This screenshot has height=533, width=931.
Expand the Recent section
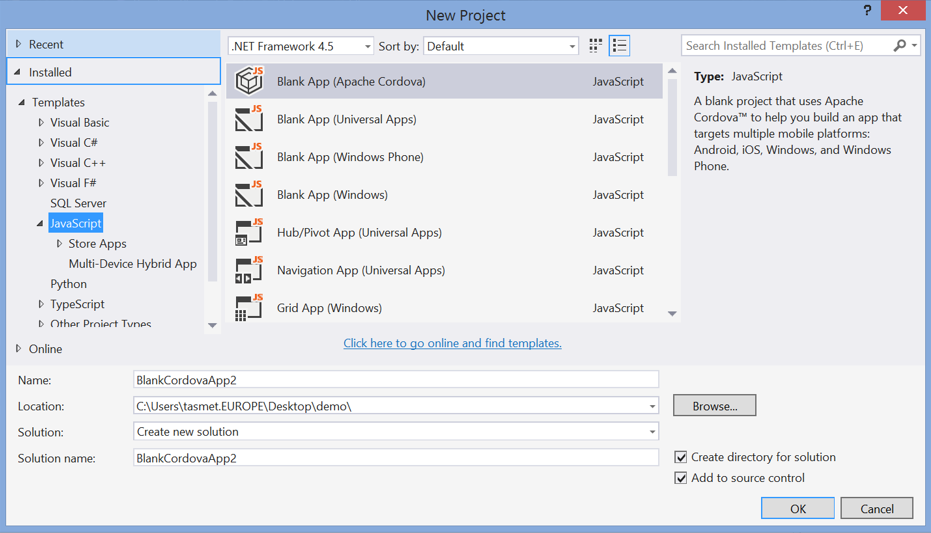pyautogui.click(x=18, y=44)
